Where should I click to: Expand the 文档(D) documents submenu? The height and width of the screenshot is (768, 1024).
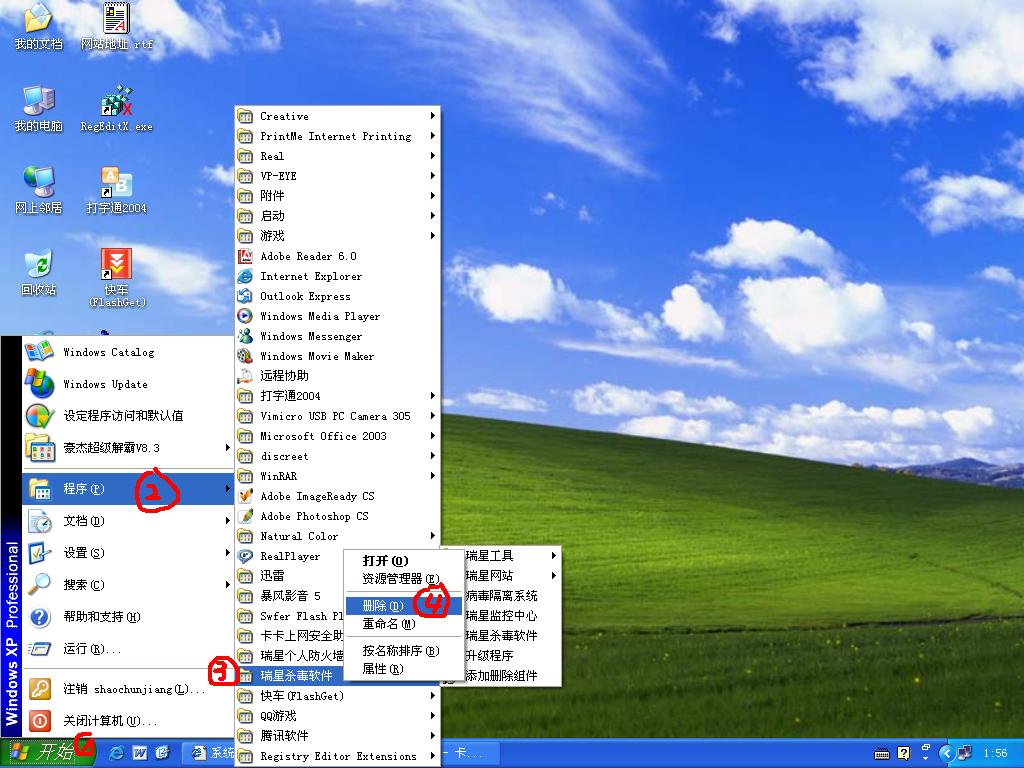[128, 520]
